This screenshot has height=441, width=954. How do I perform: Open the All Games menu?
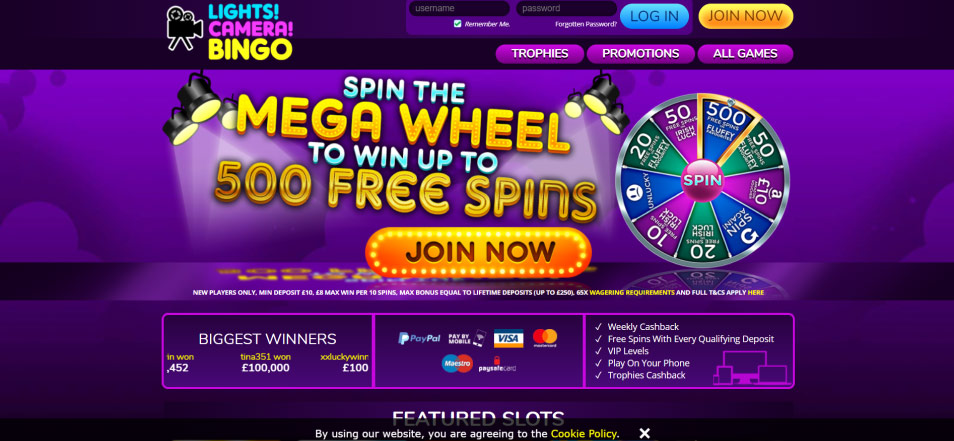pyautogui.click(x=745, y=54)
